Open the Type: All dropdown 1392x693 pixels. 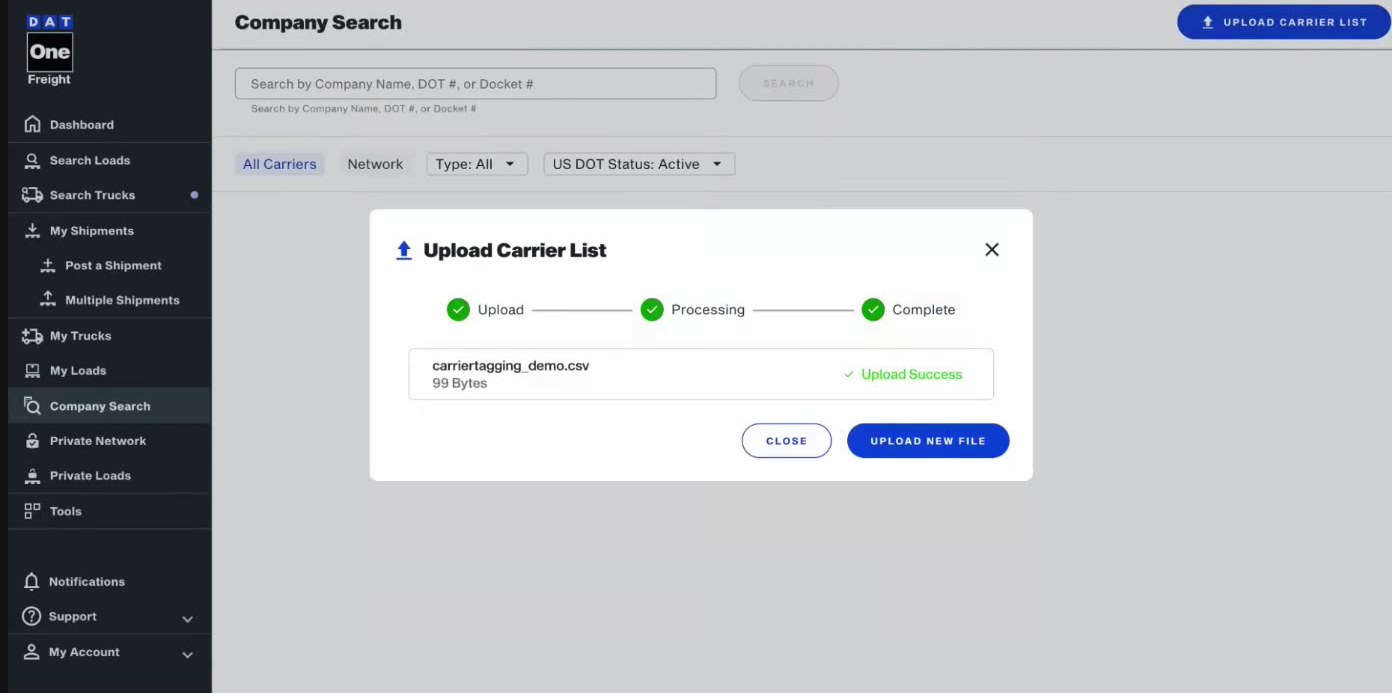[x=477, y=164]
